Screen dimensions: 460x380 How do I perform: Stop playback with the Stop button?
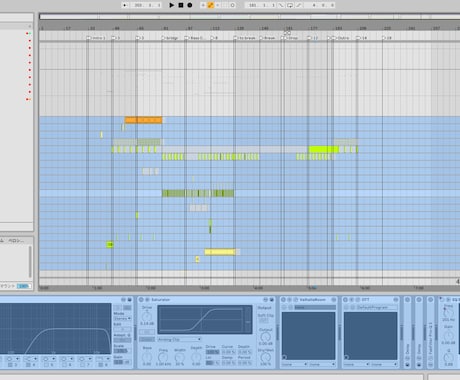(x=181, y=5)
